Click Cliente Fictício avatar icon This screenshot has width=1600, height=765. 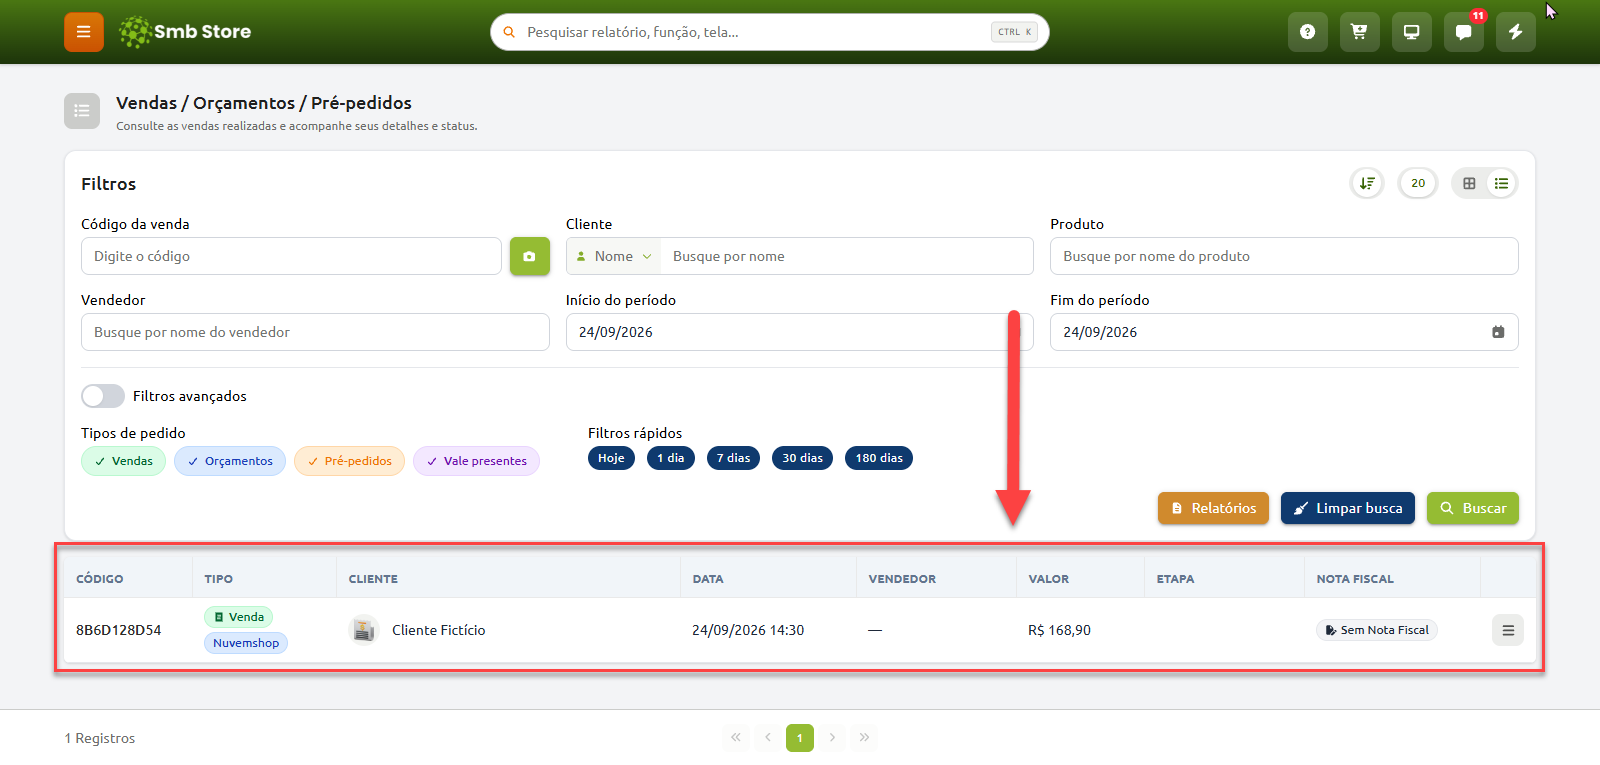tap(364, 630)
